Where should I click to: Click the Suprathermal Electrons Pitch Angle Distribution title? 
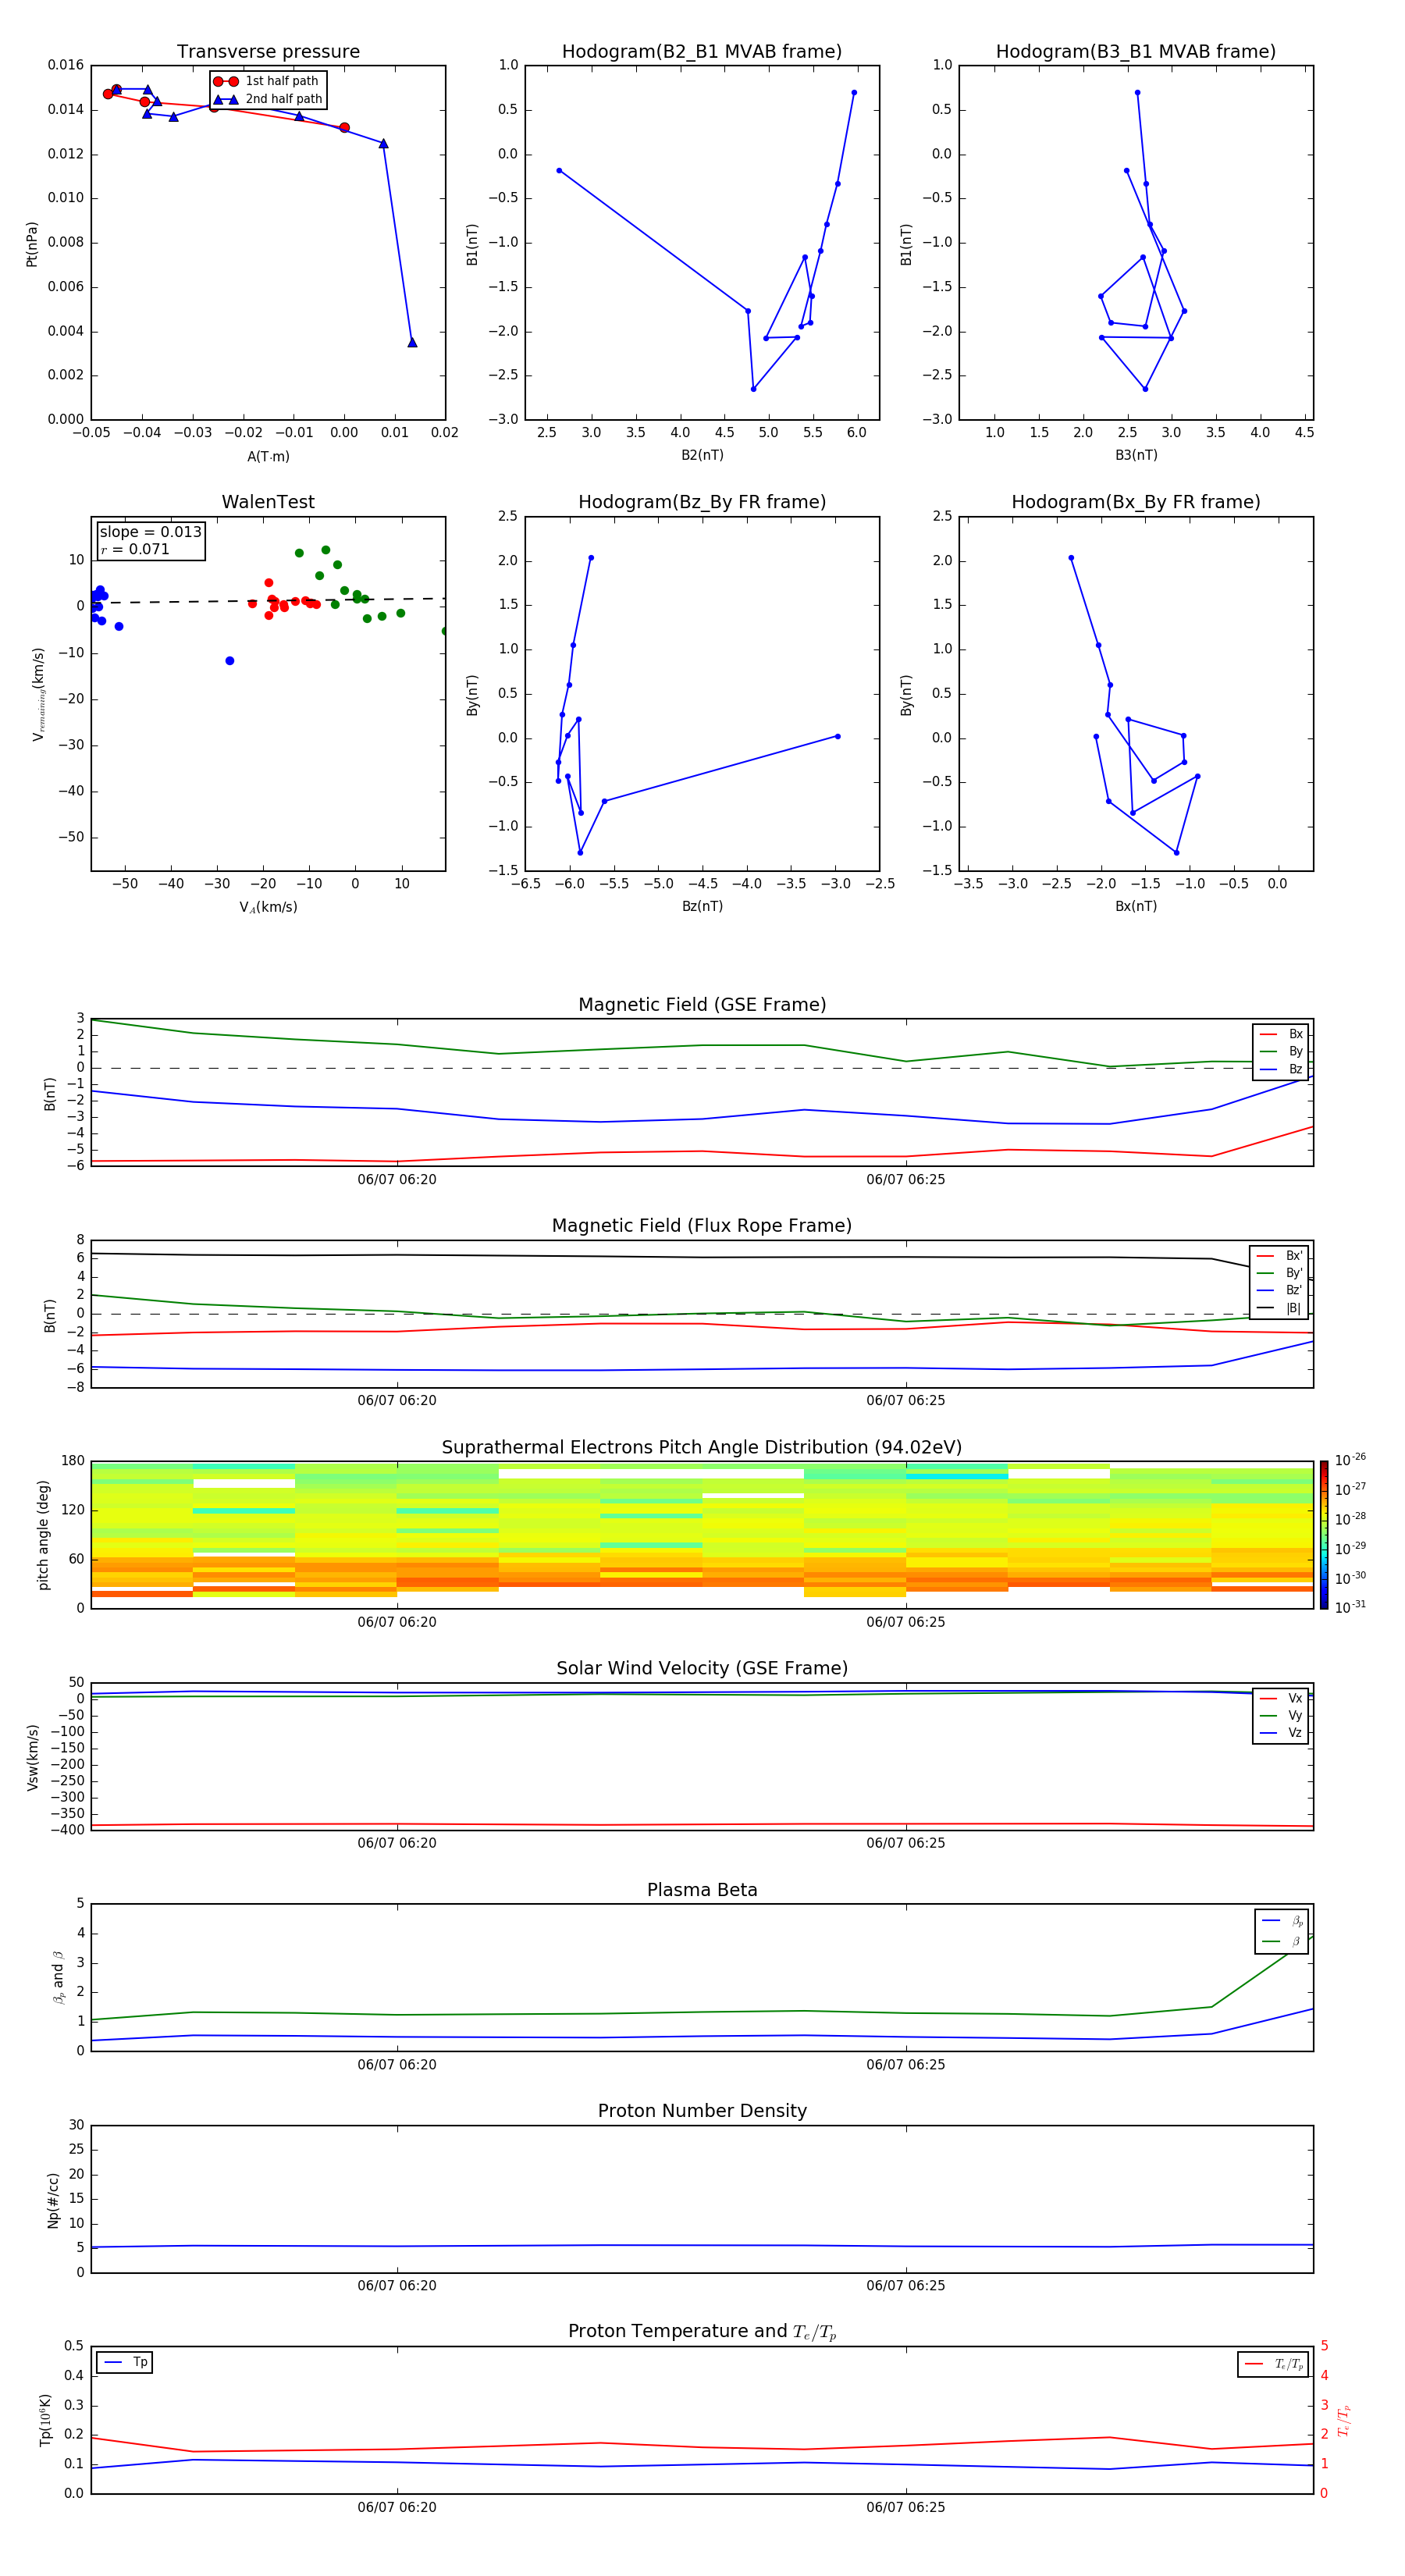tap(702, 1448)
